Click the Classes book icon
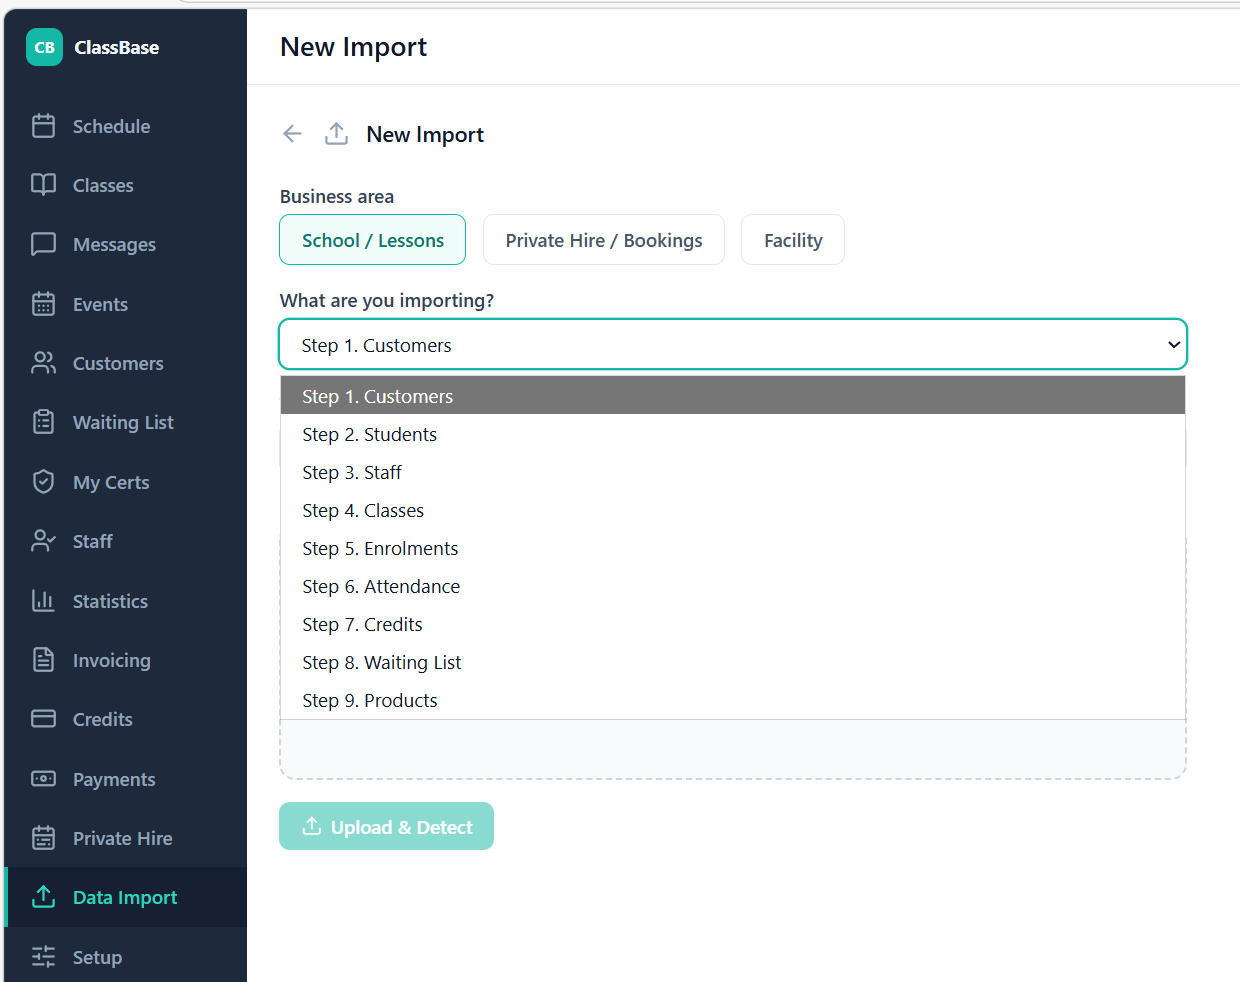Image resolution: width=1240 pixels, height=982 pixels. pos(43,185)
